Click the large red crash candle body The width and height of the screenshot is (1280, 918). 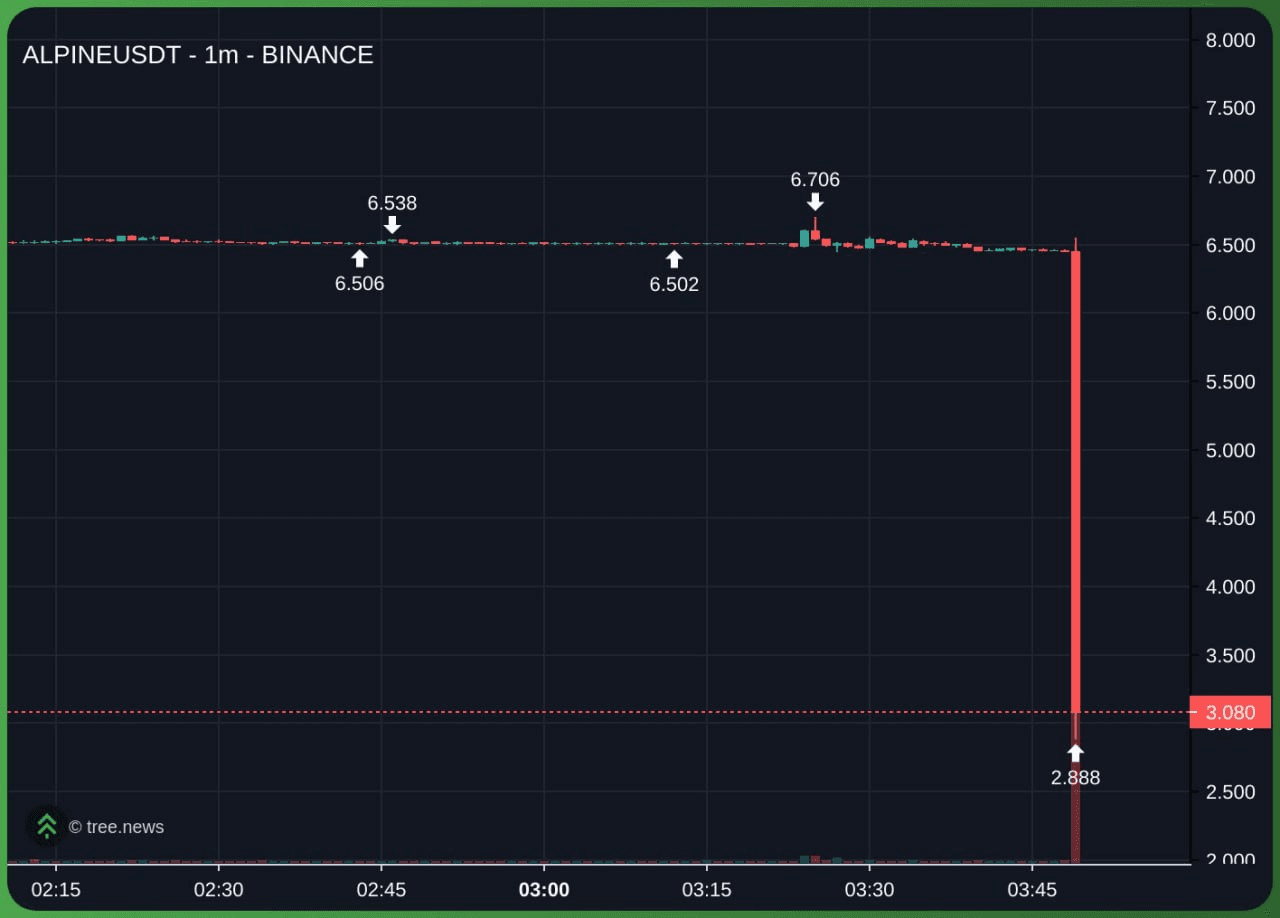(x=1076, y=481)
